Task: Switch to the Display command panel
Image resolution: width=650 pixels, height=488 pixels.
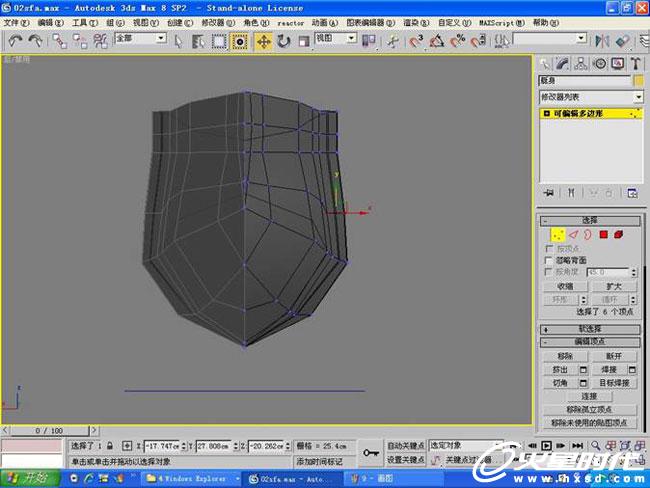Action: coord(618,64)
